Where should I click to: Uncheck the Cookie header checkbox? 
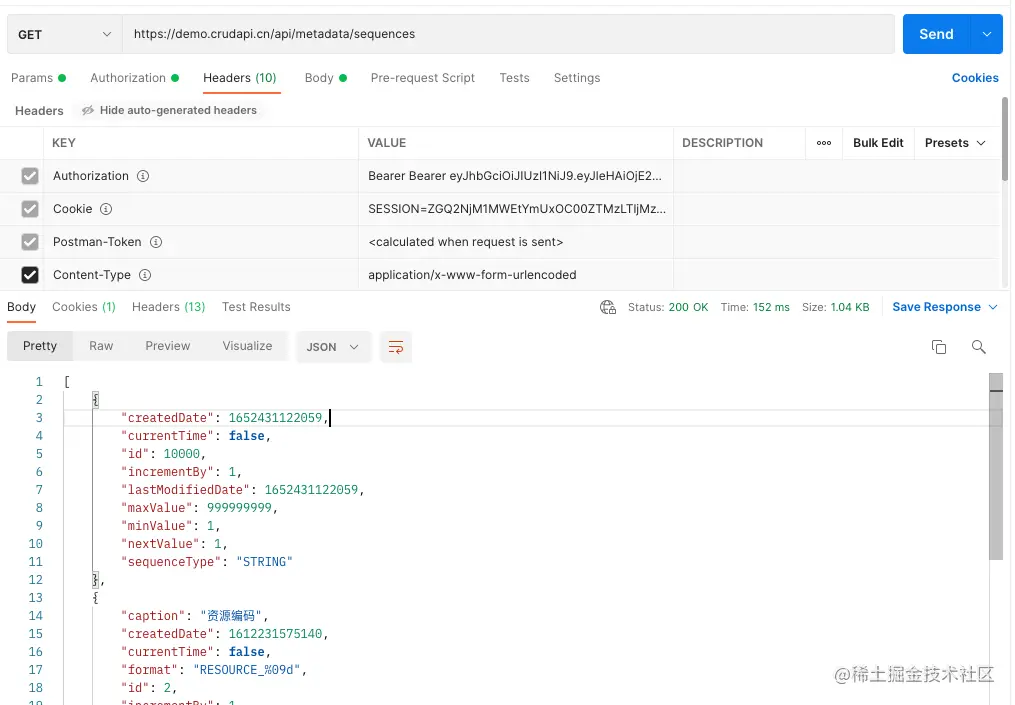[30, 209]
